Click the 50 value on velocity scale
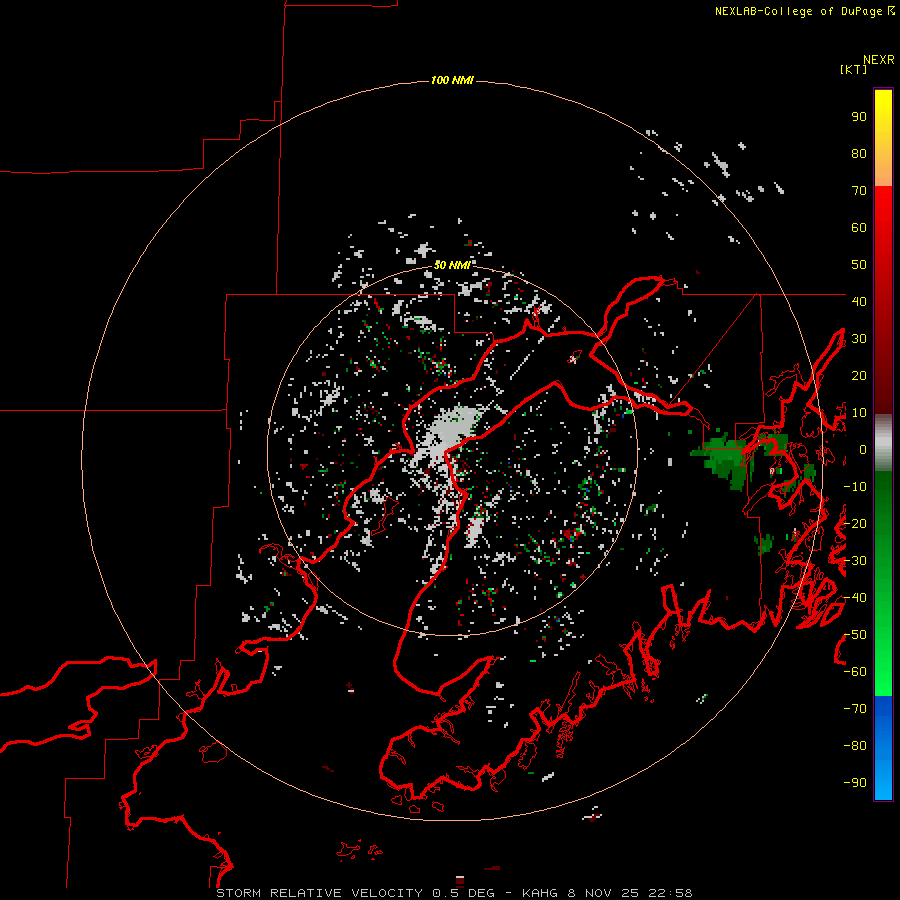Screen dimensions: 900x900 [x=859, y=265]
